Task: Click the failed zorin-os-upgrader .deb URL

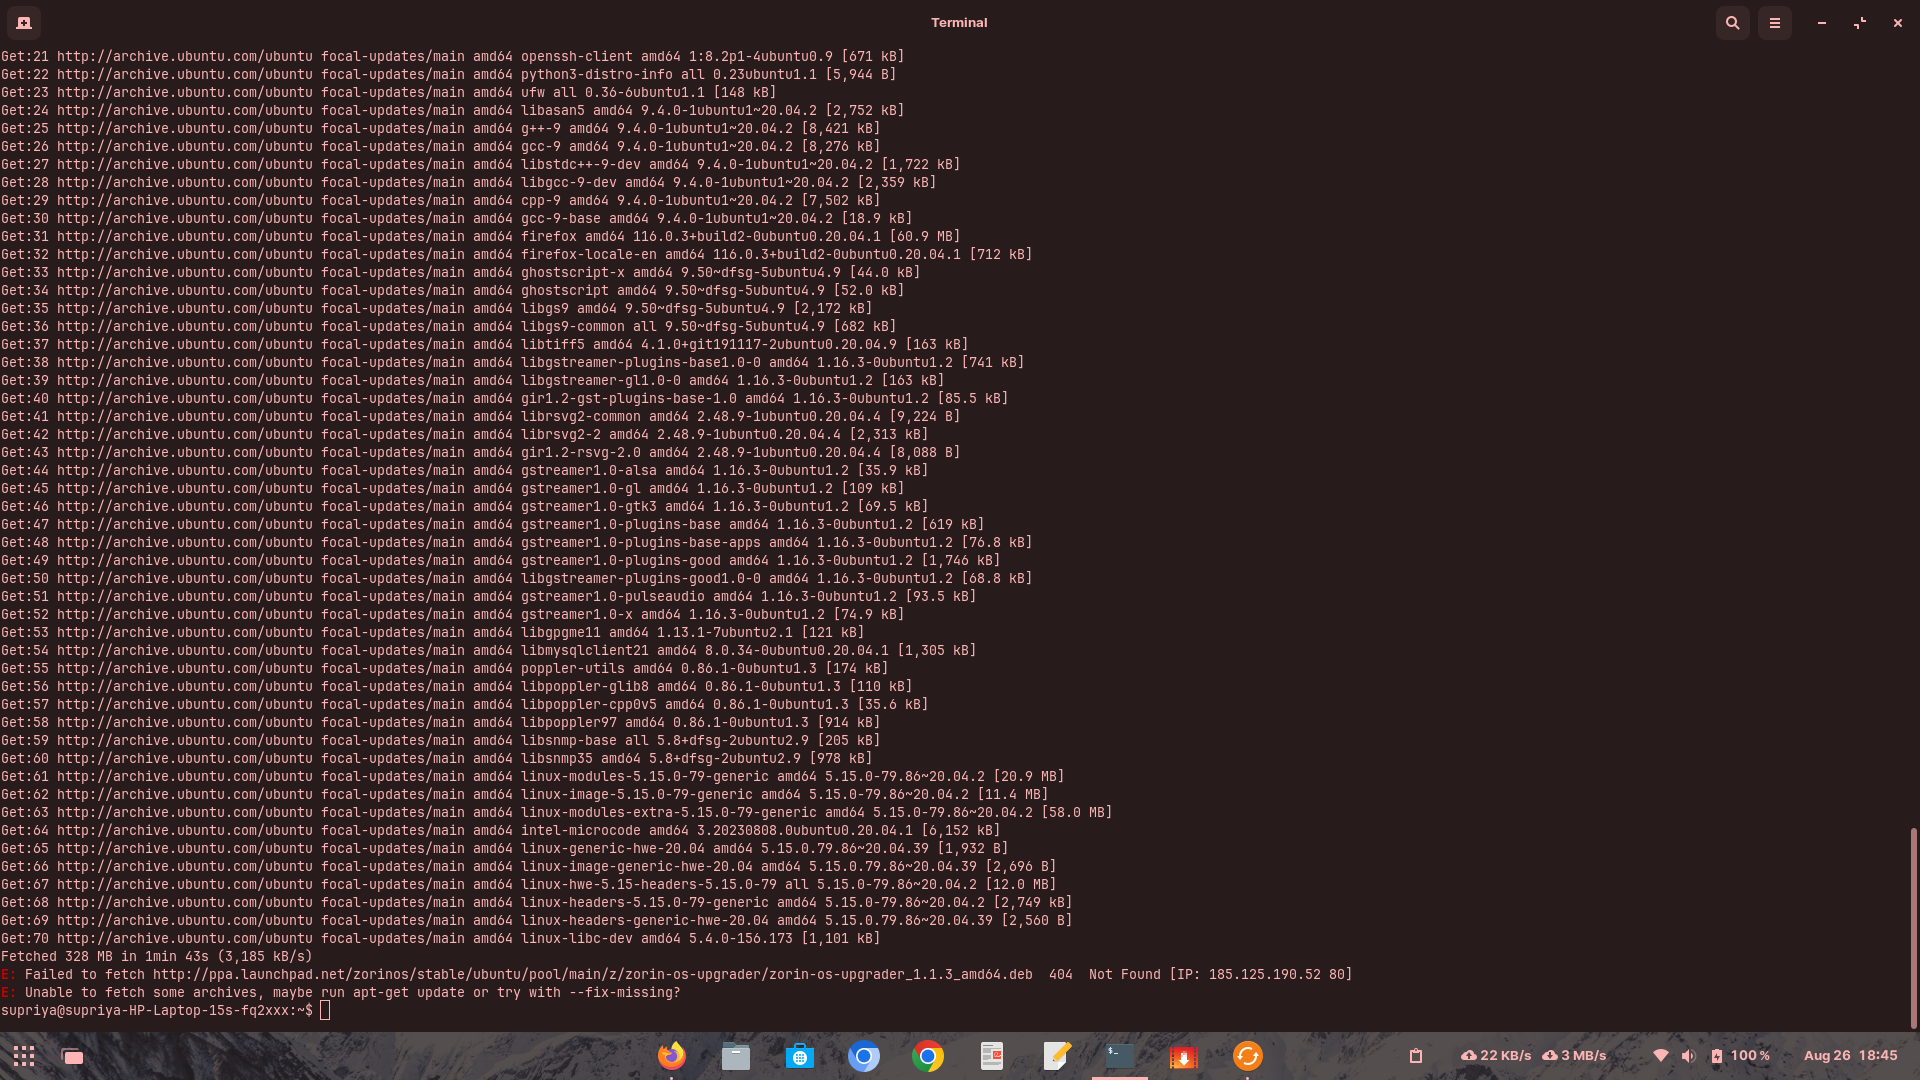Action: [x=593, y=975]
